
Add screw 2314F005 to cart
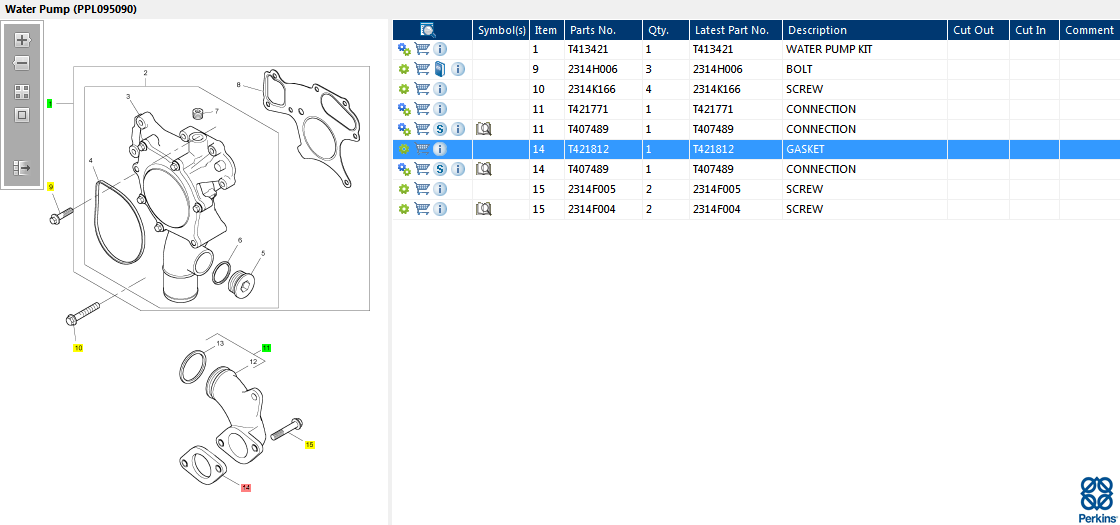tap(422, 189)
